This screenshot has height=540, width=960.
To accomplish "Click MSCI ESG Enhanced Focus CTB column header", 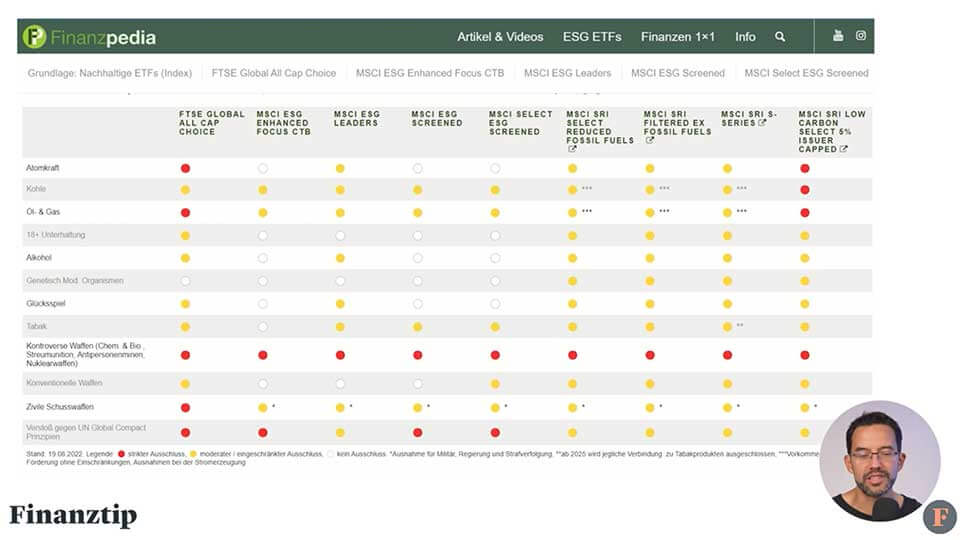I will click(x=283, y=123).
